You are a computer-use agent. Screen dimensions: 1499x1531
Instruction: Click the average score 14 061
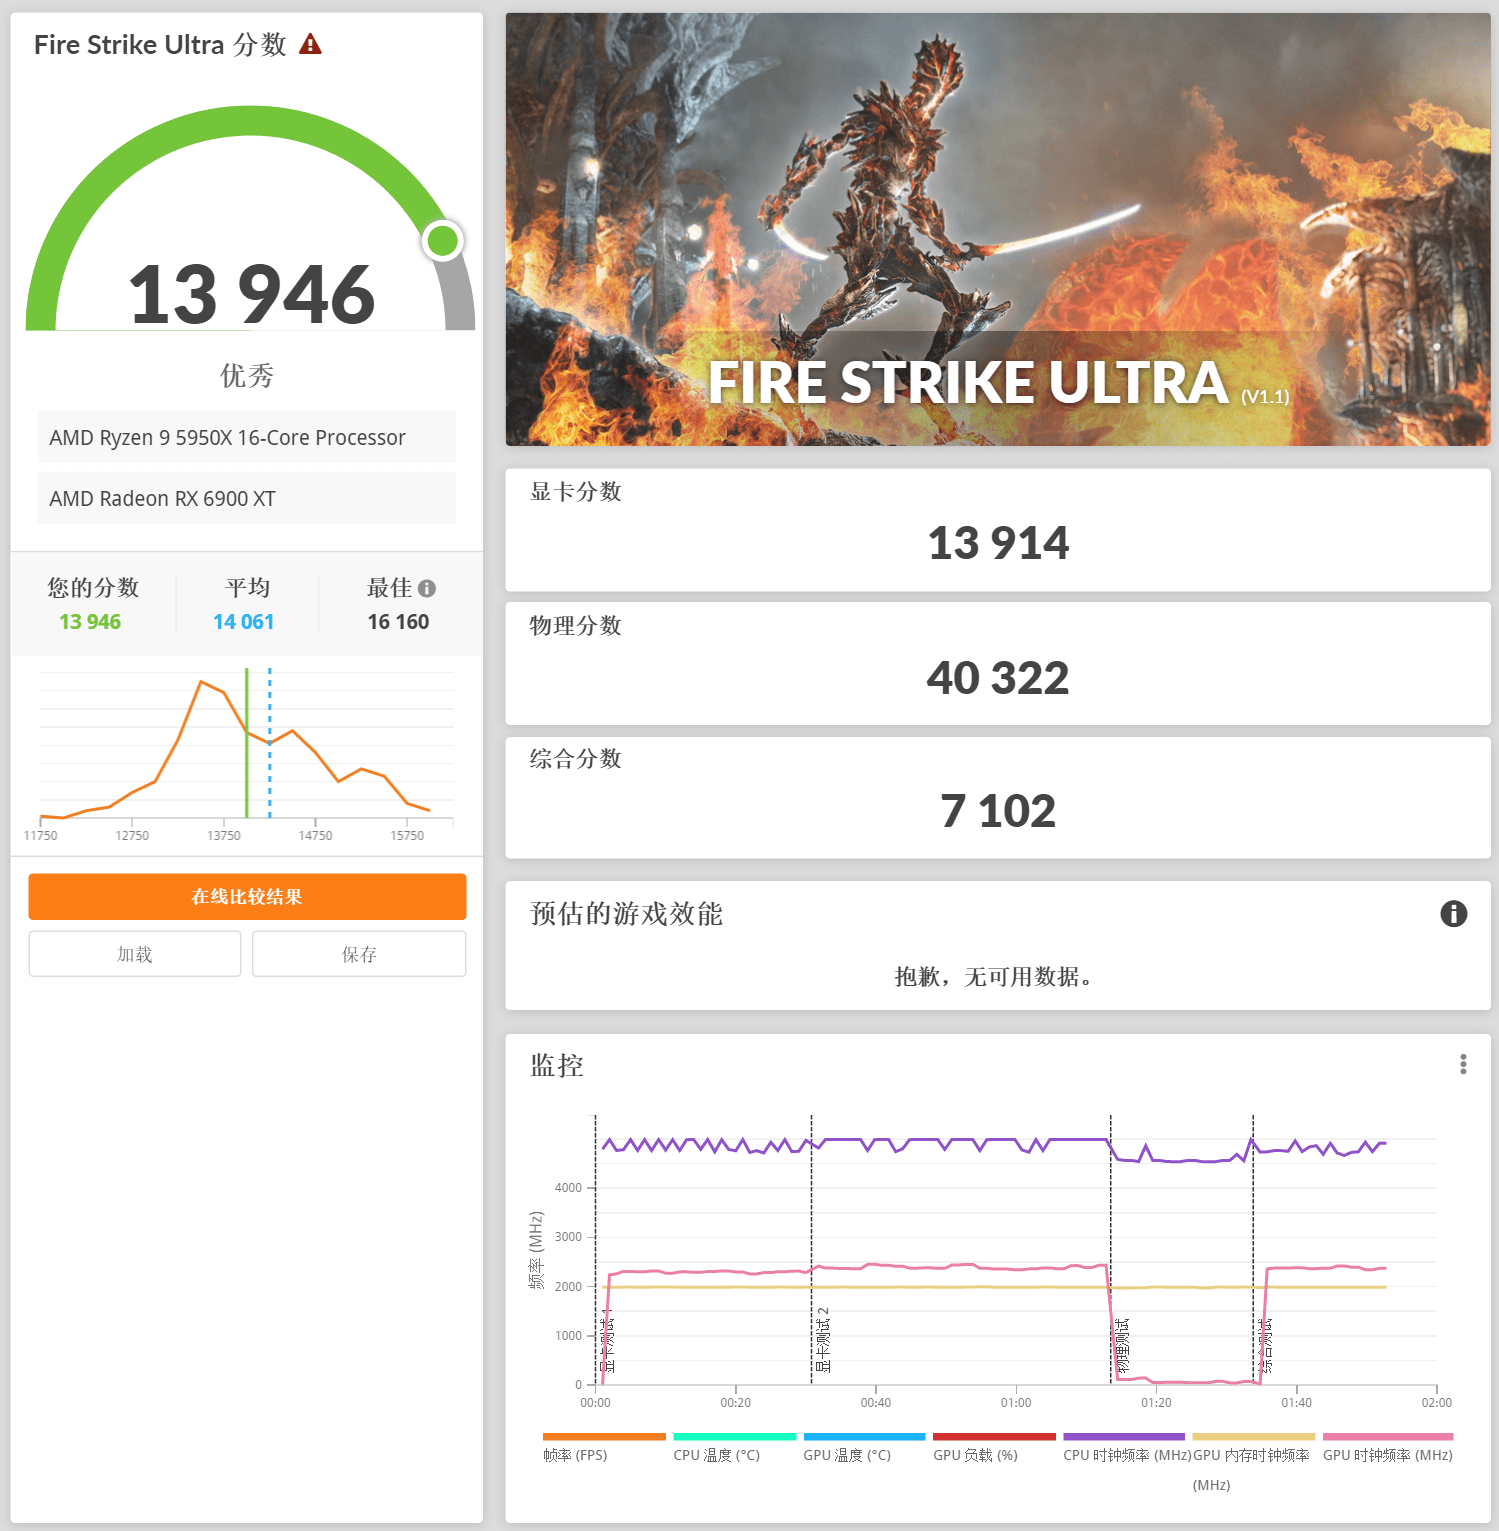(243, 622)
